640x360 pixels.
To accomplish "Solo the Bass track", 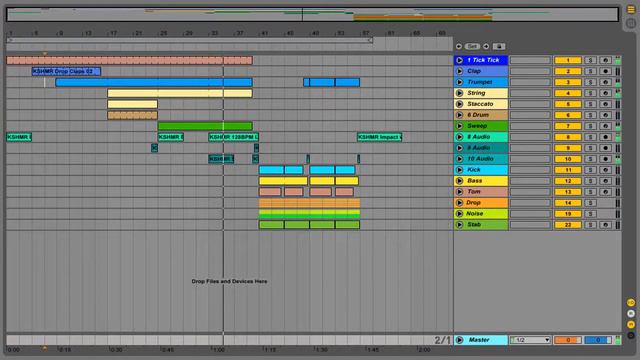I will pyautogui.click(x=590, y=181).
